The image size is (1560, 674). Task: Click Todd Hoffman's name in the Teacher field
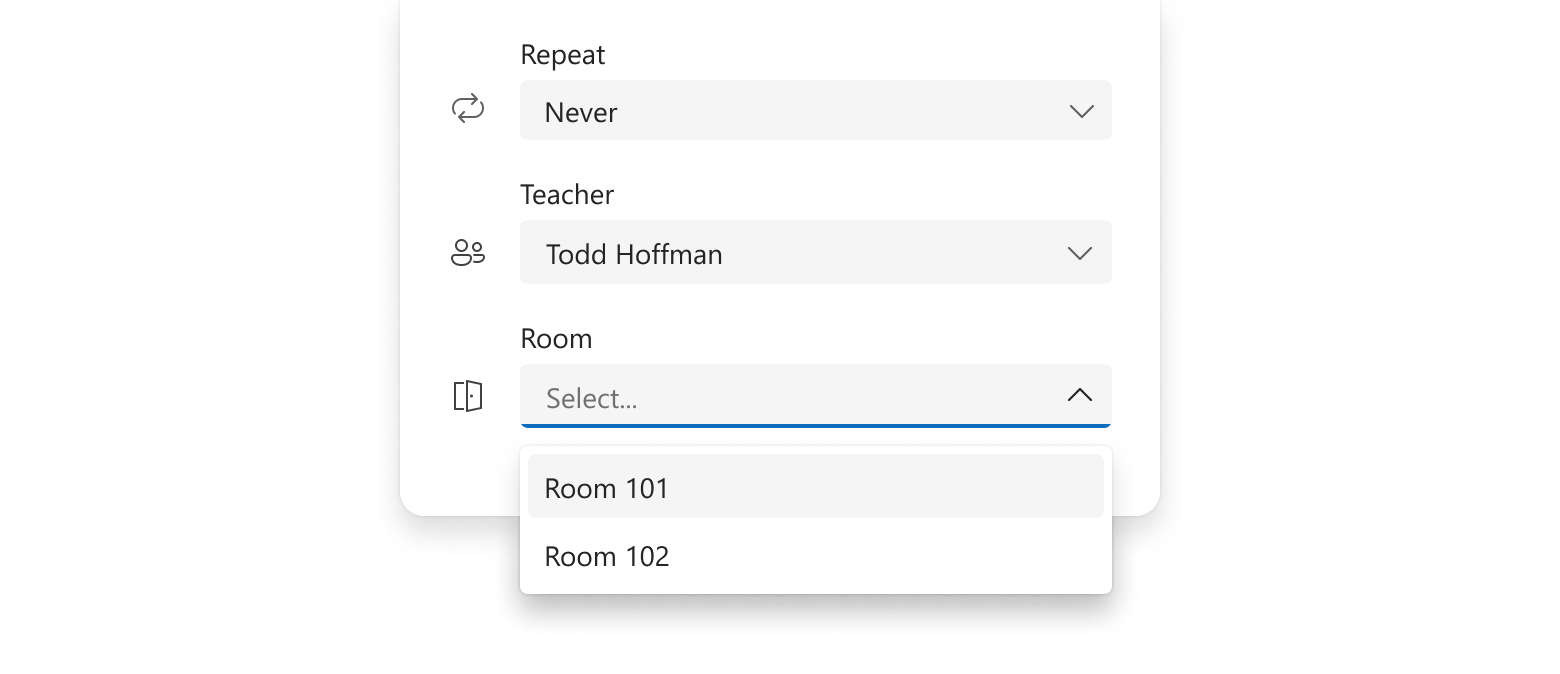[633, 254]
